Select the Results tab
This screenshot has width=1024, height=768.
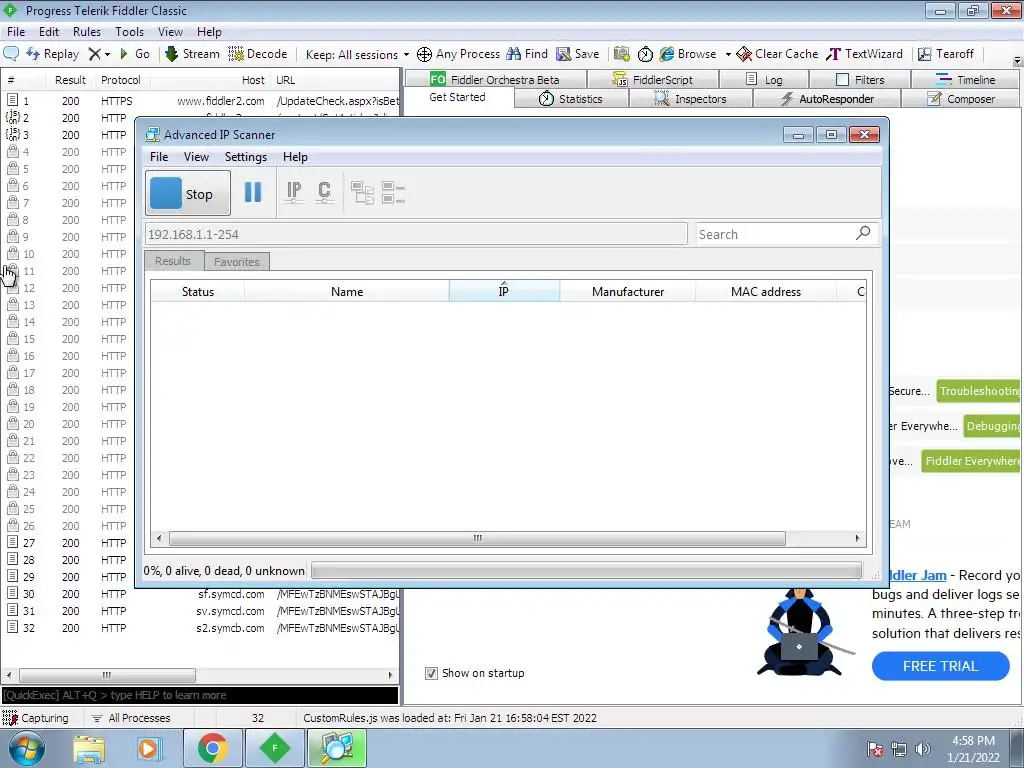(x=173, y=261)
